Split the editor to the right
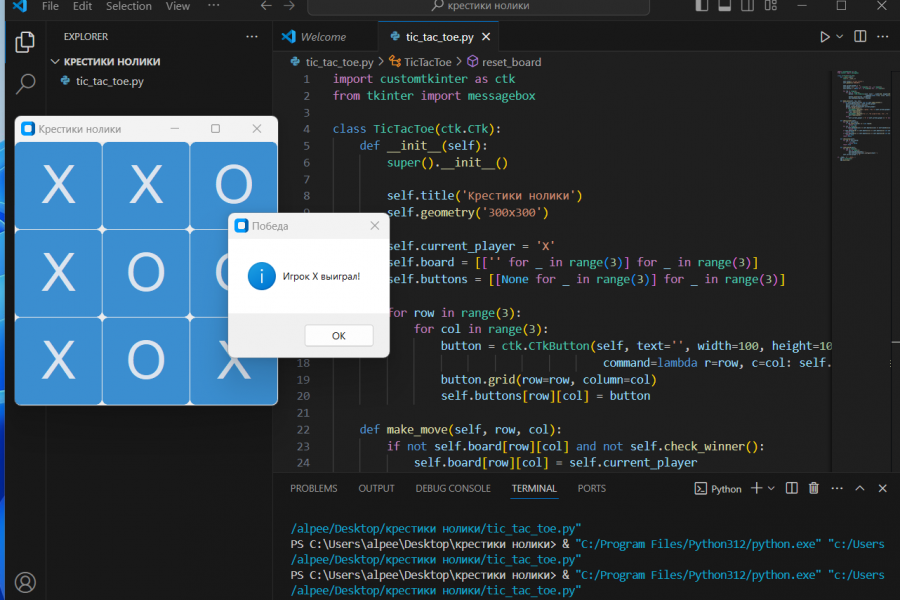The height and width of the screenshot is (600, 900). click(861, 37)
